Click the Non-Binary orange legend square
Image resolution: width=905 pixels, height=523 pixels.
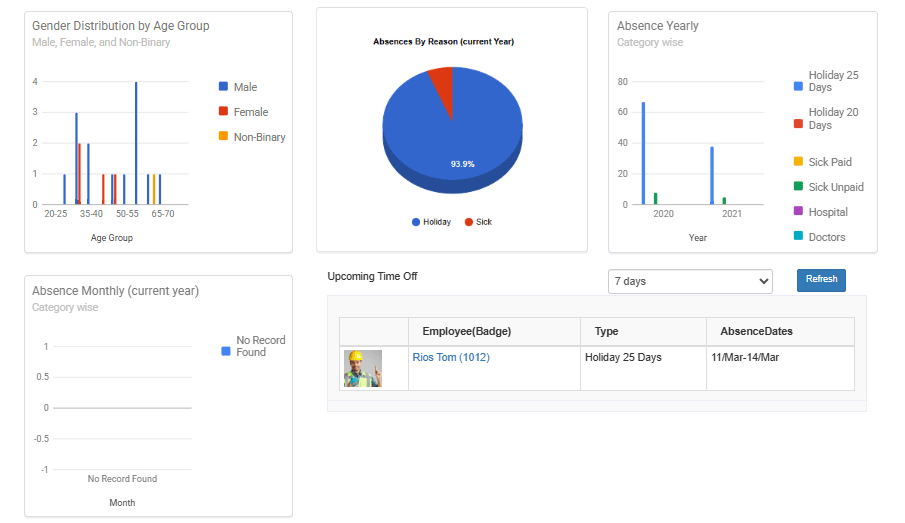[x=223, y=136]
